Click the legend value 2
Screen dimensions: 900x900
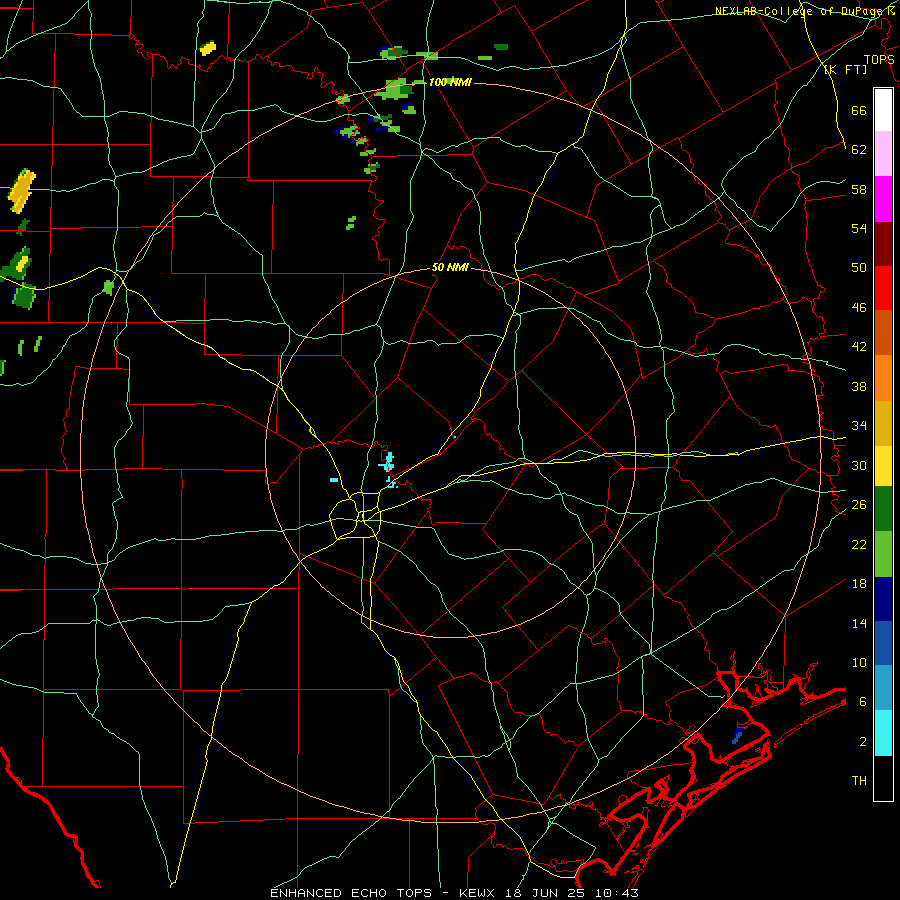(863, 742)
